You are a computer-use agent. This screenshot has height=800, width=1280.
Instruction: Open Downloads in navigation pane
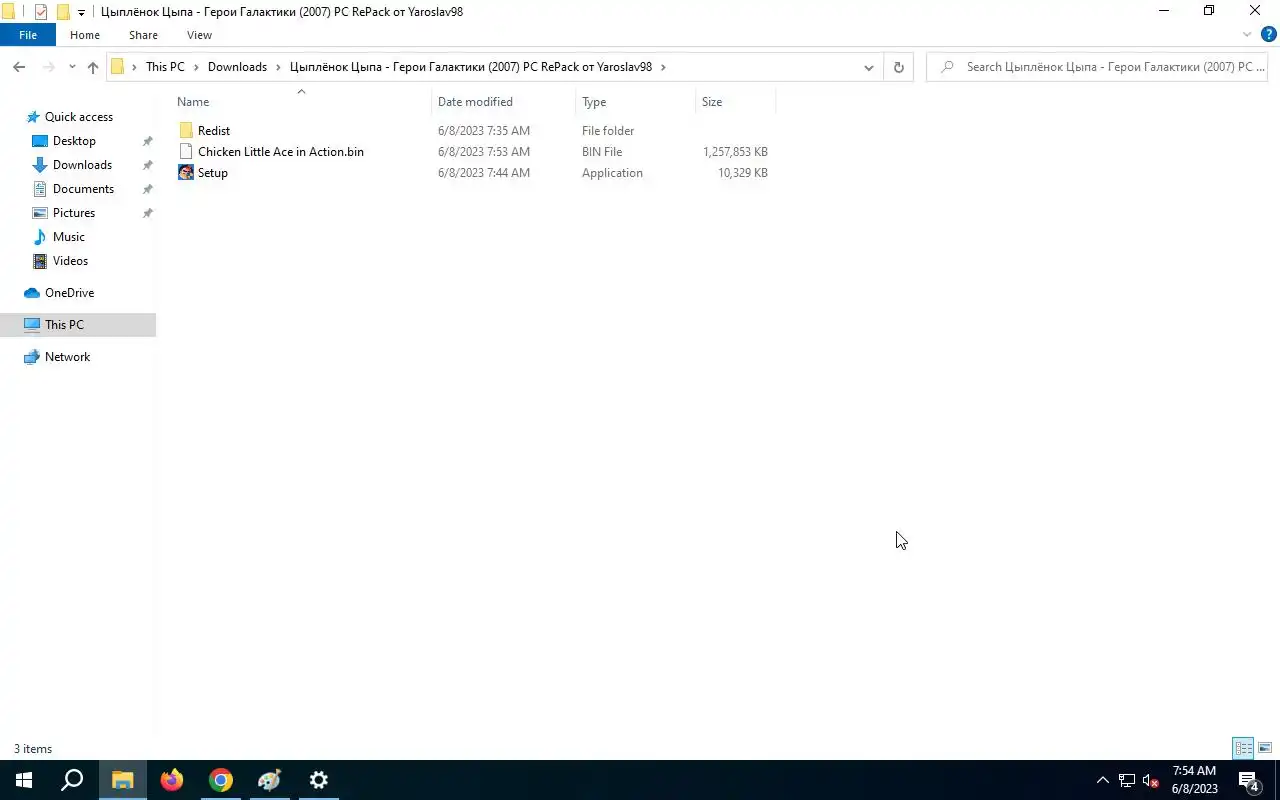82,165
